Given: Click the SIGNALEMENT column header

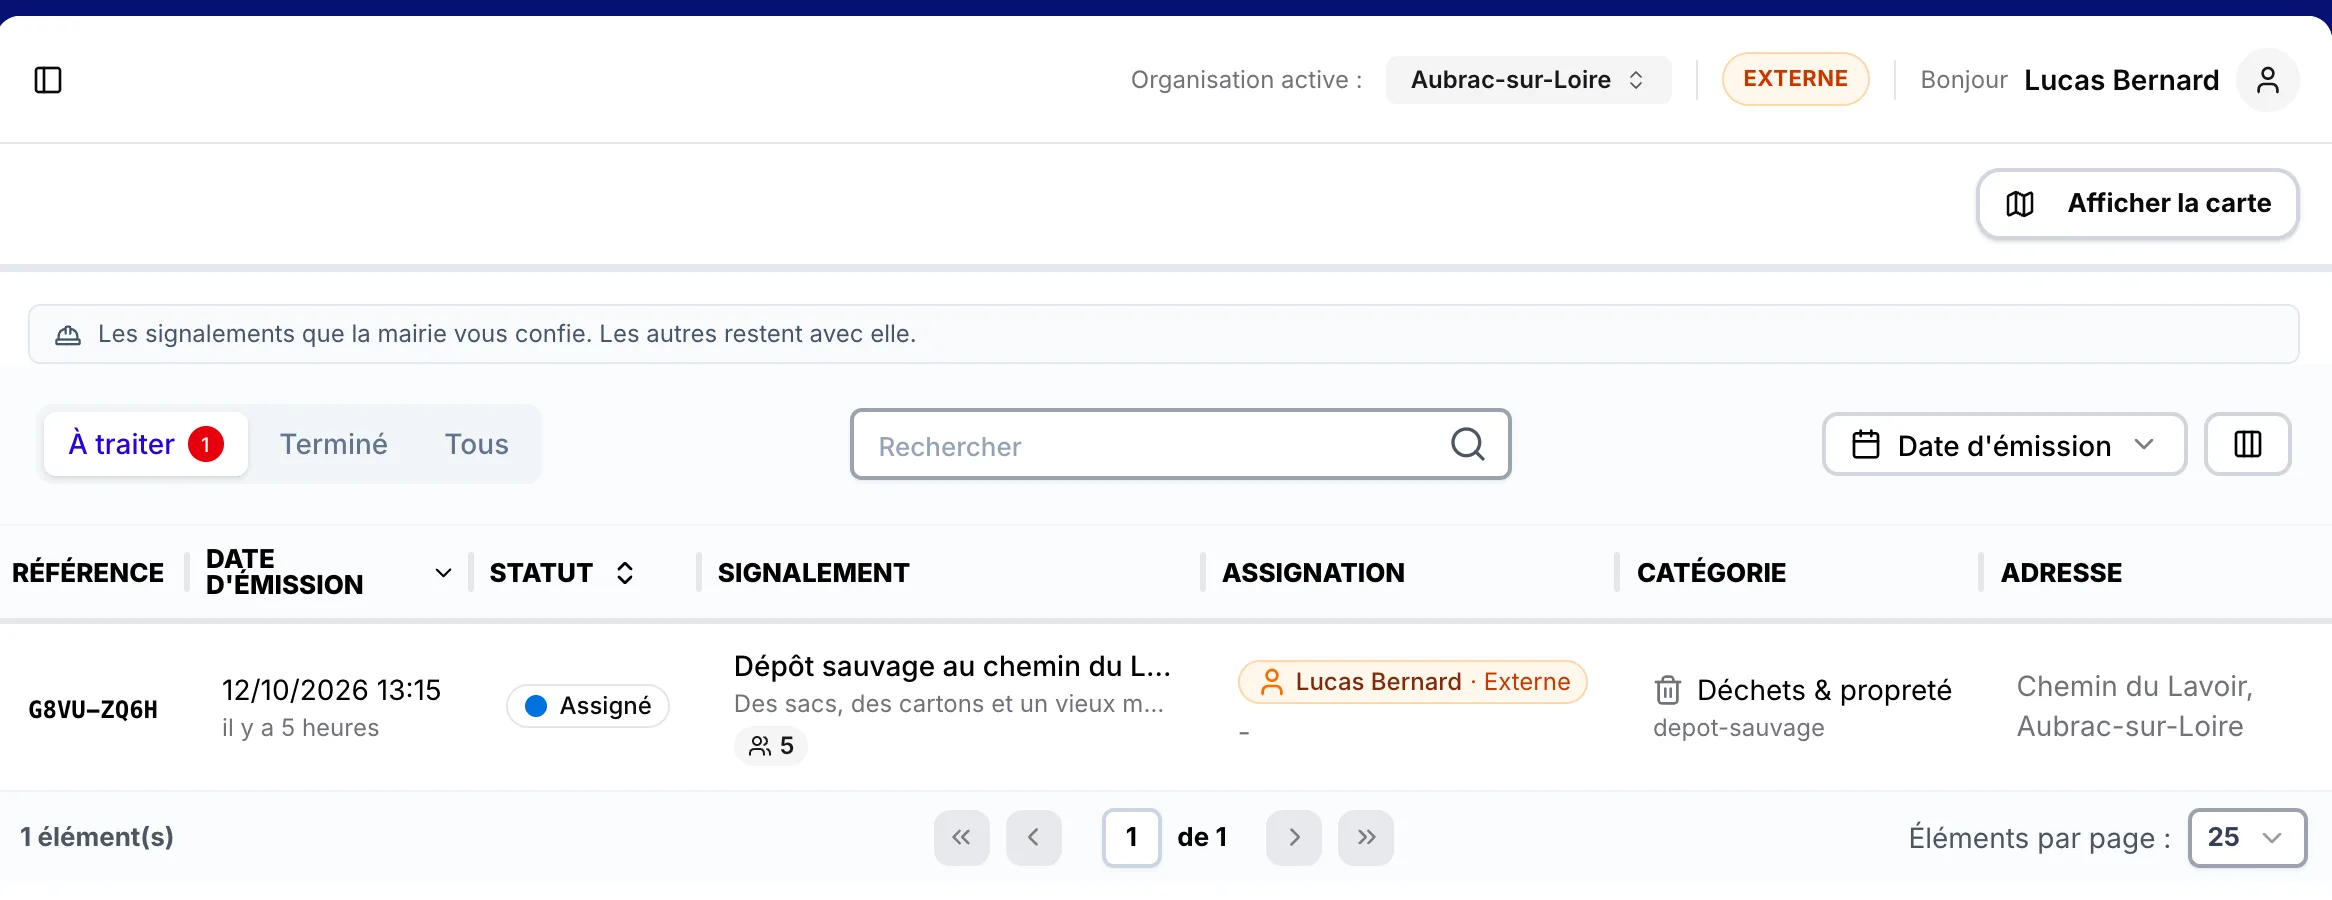Looking at the screenshot, I should [x=813, y=573].
